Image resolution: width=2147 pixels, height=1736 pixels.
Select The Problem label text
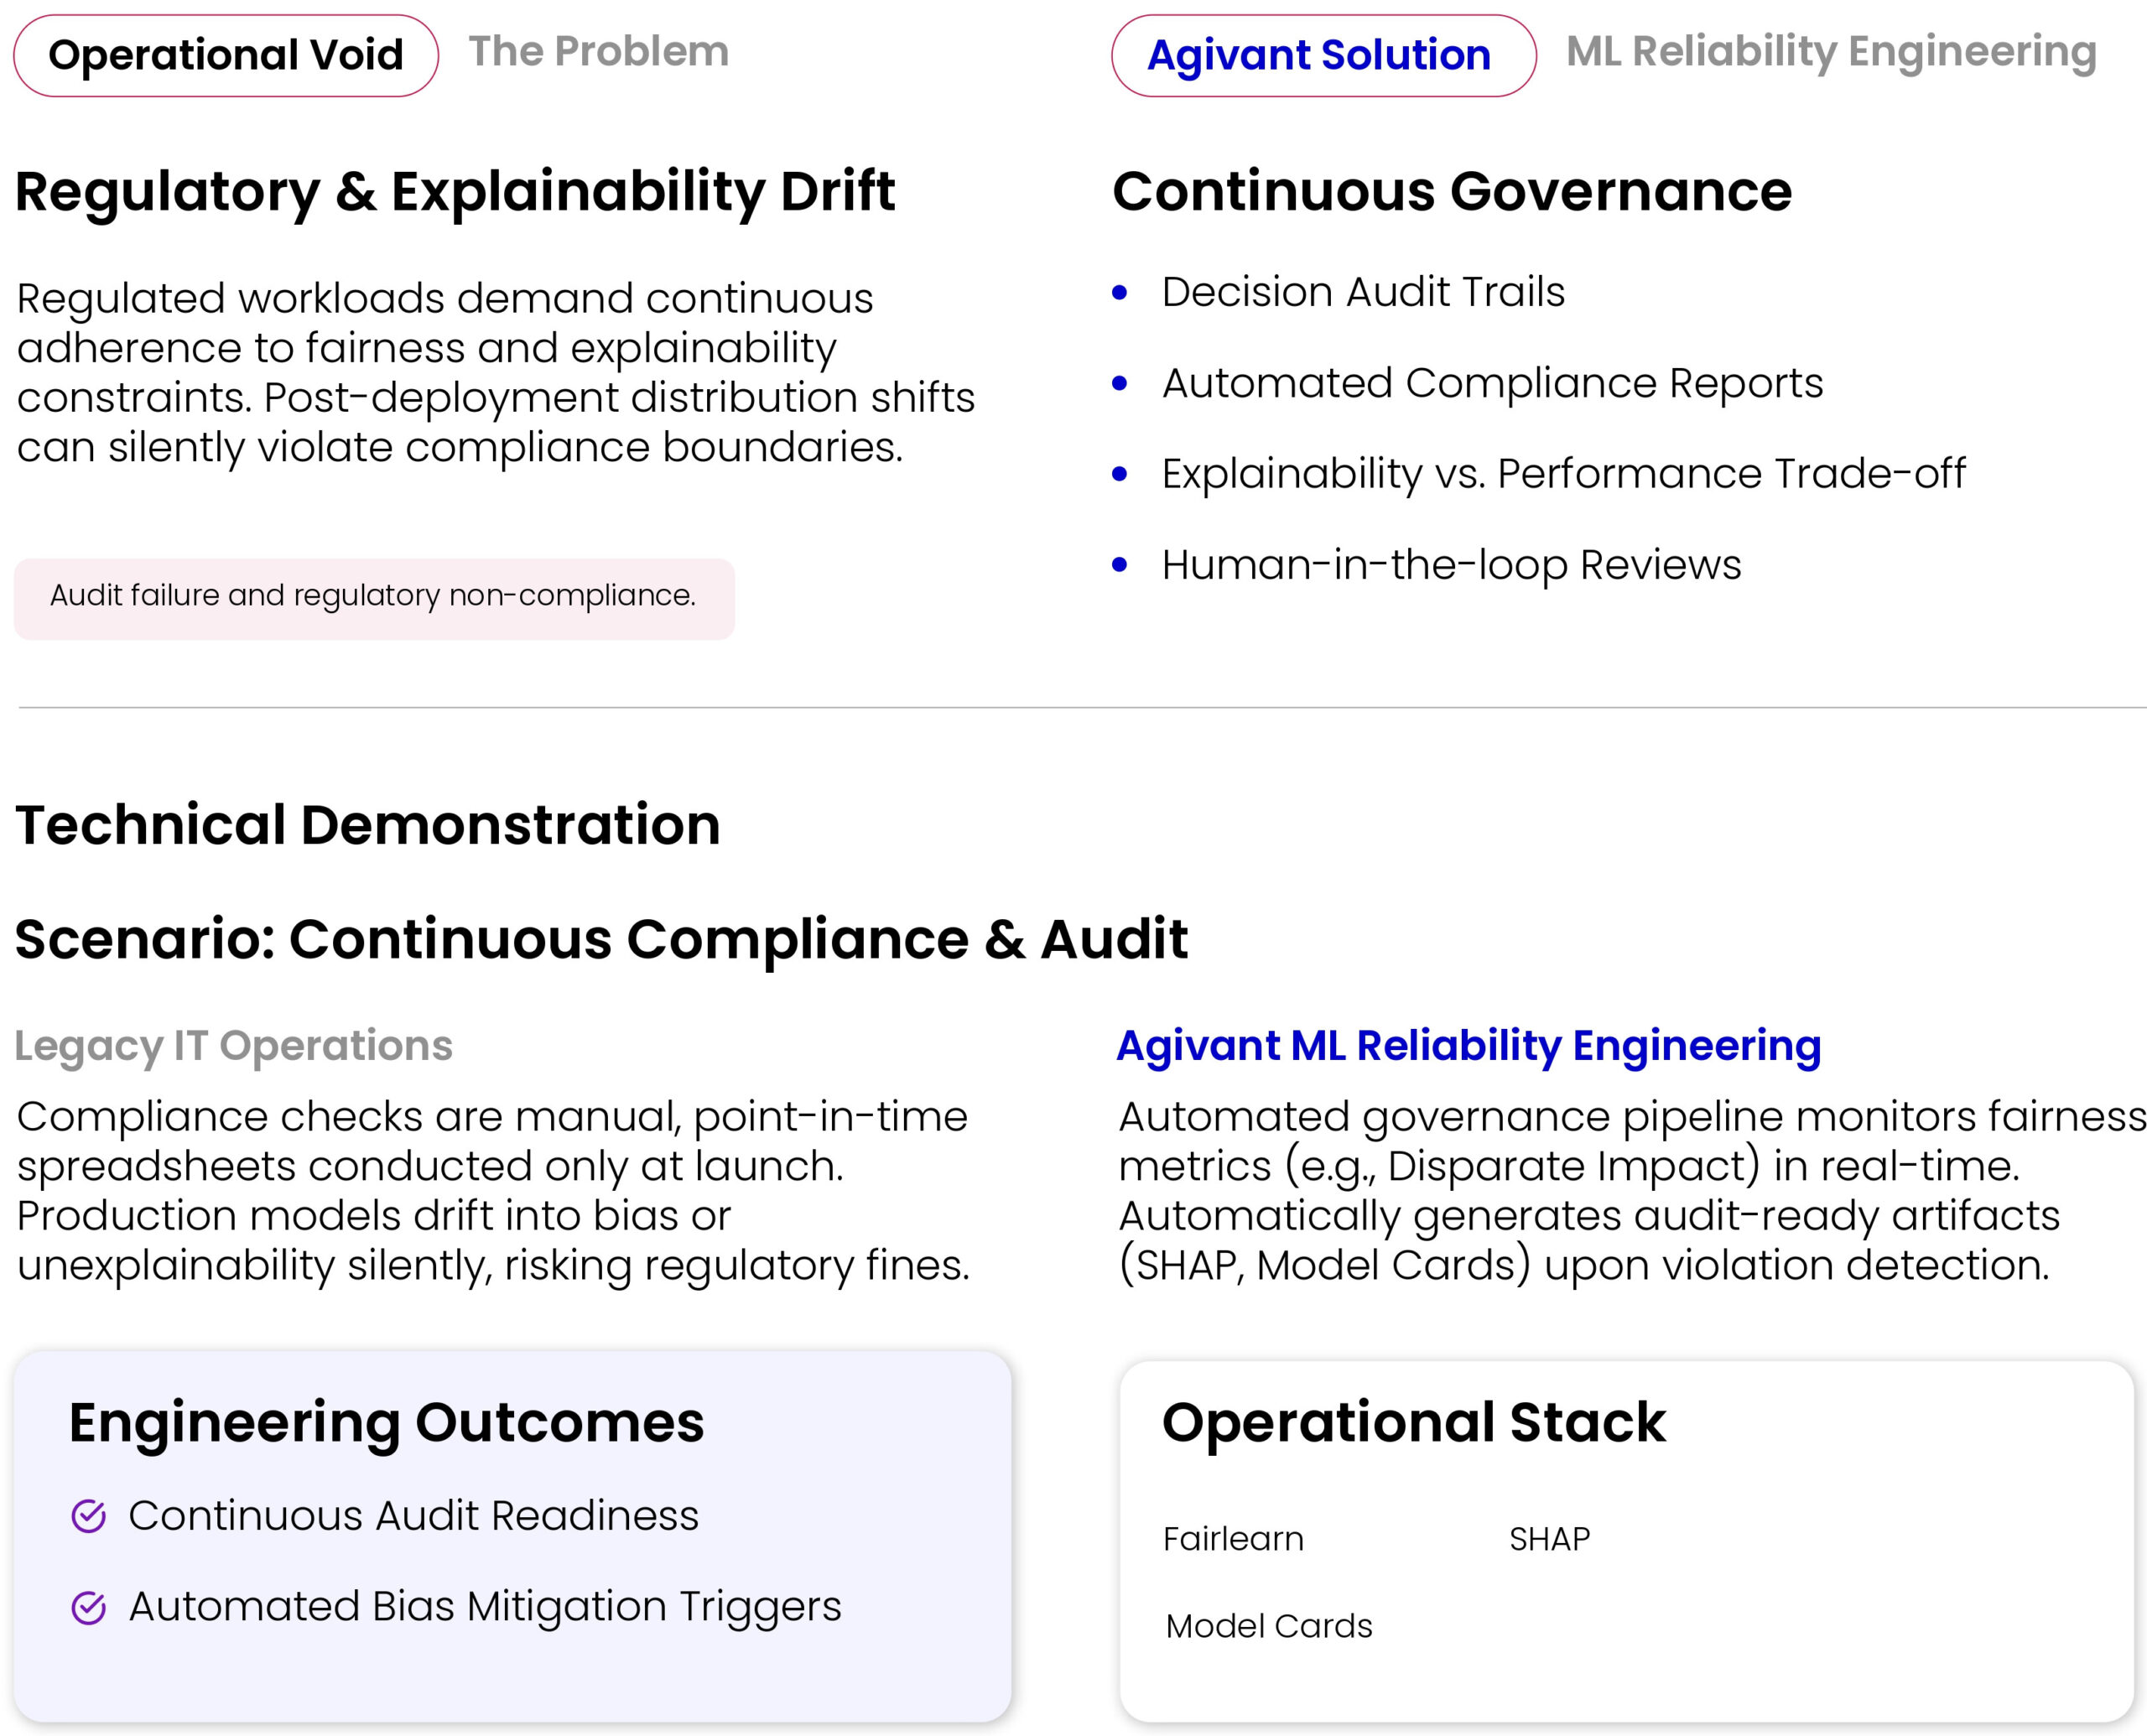599,51
